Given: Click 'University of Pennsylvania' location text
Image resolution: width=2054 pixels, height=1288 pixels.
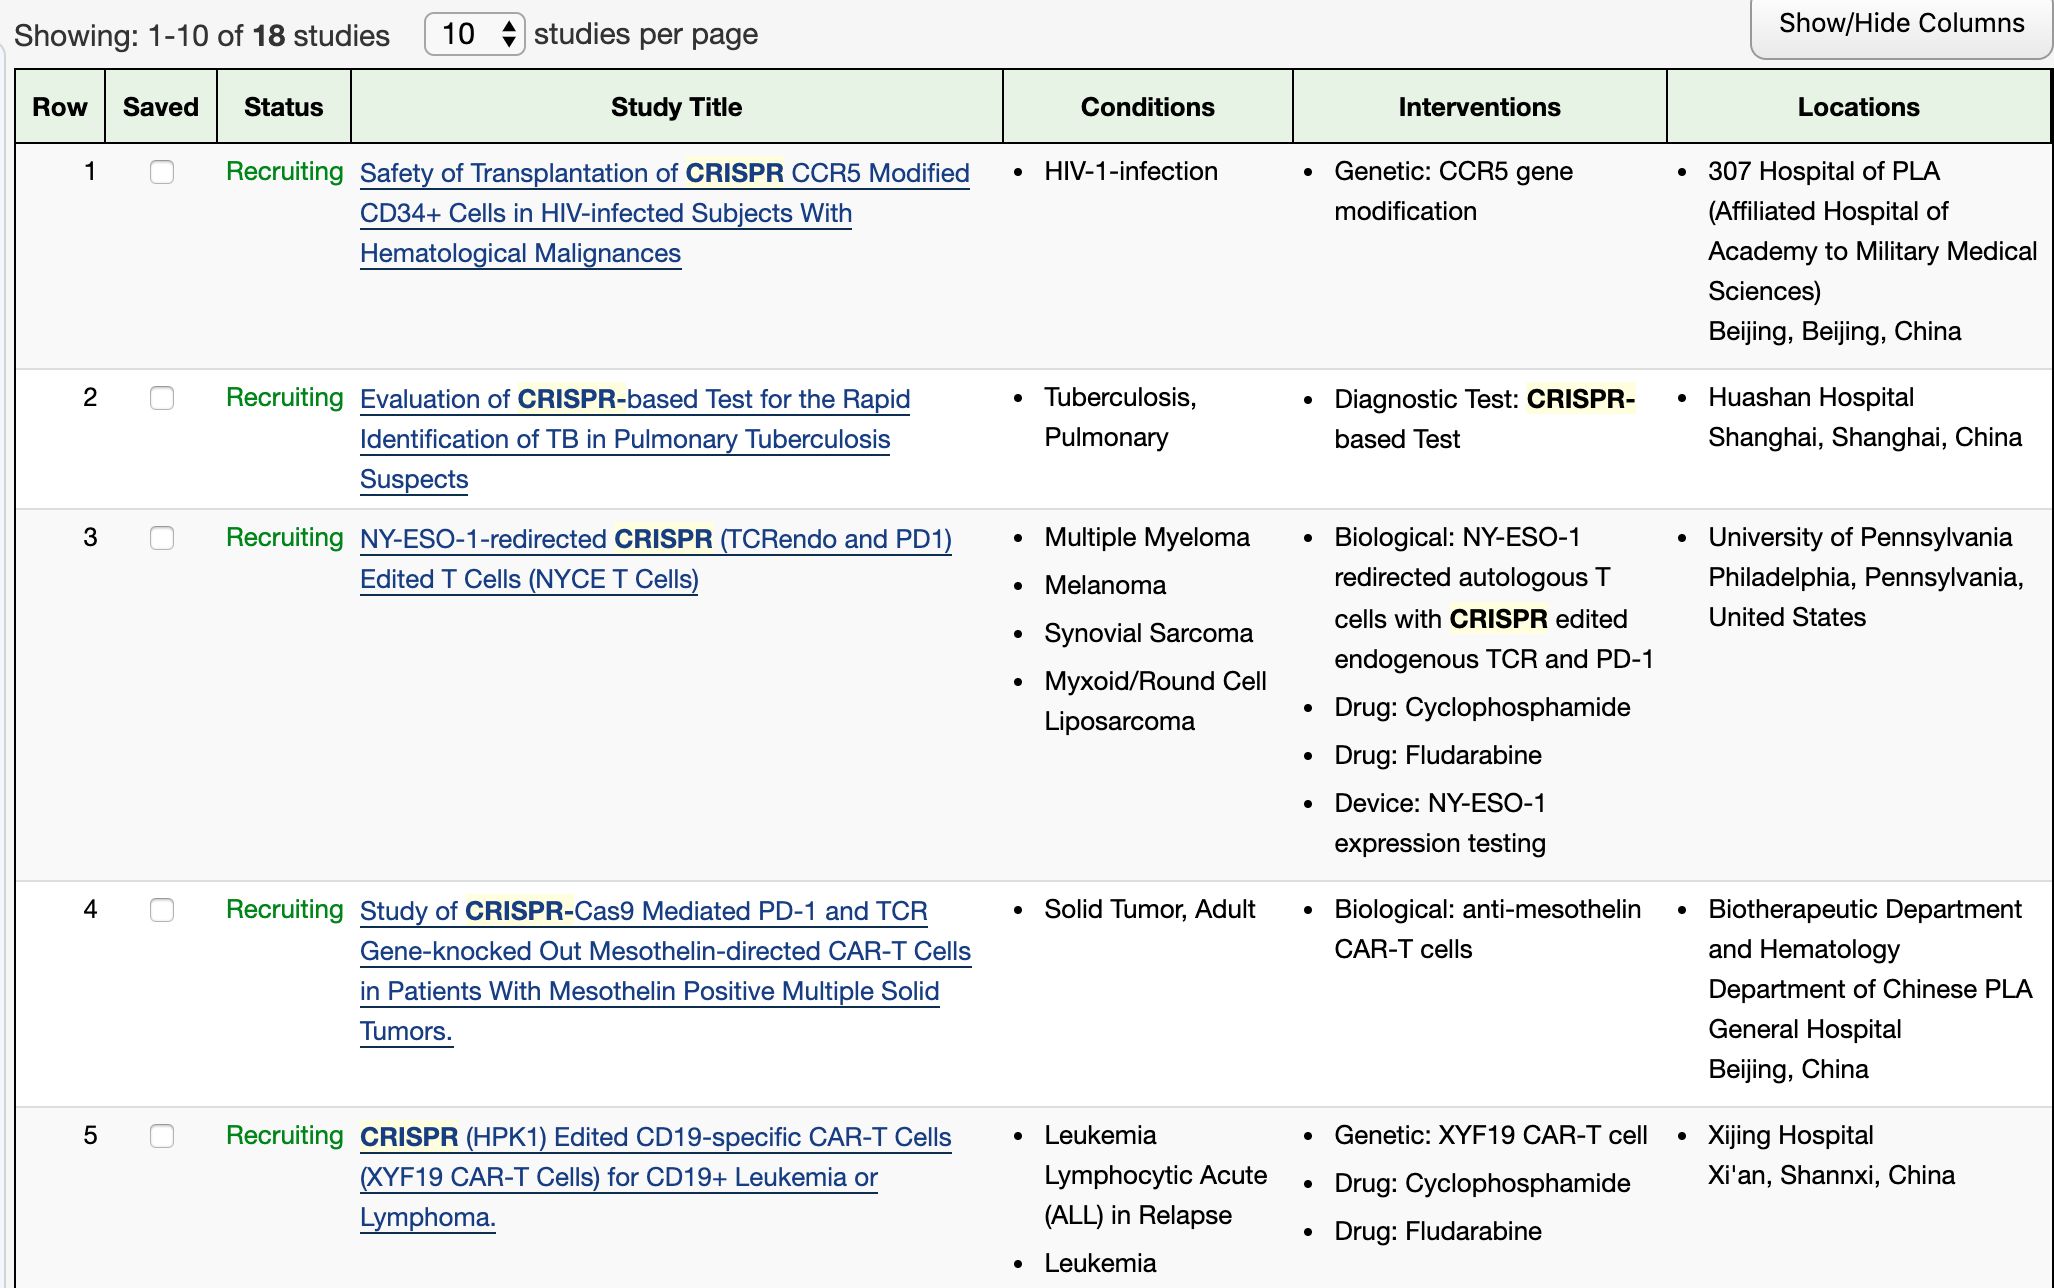Looking at the screenshot, I should (x=1860, y=537).
